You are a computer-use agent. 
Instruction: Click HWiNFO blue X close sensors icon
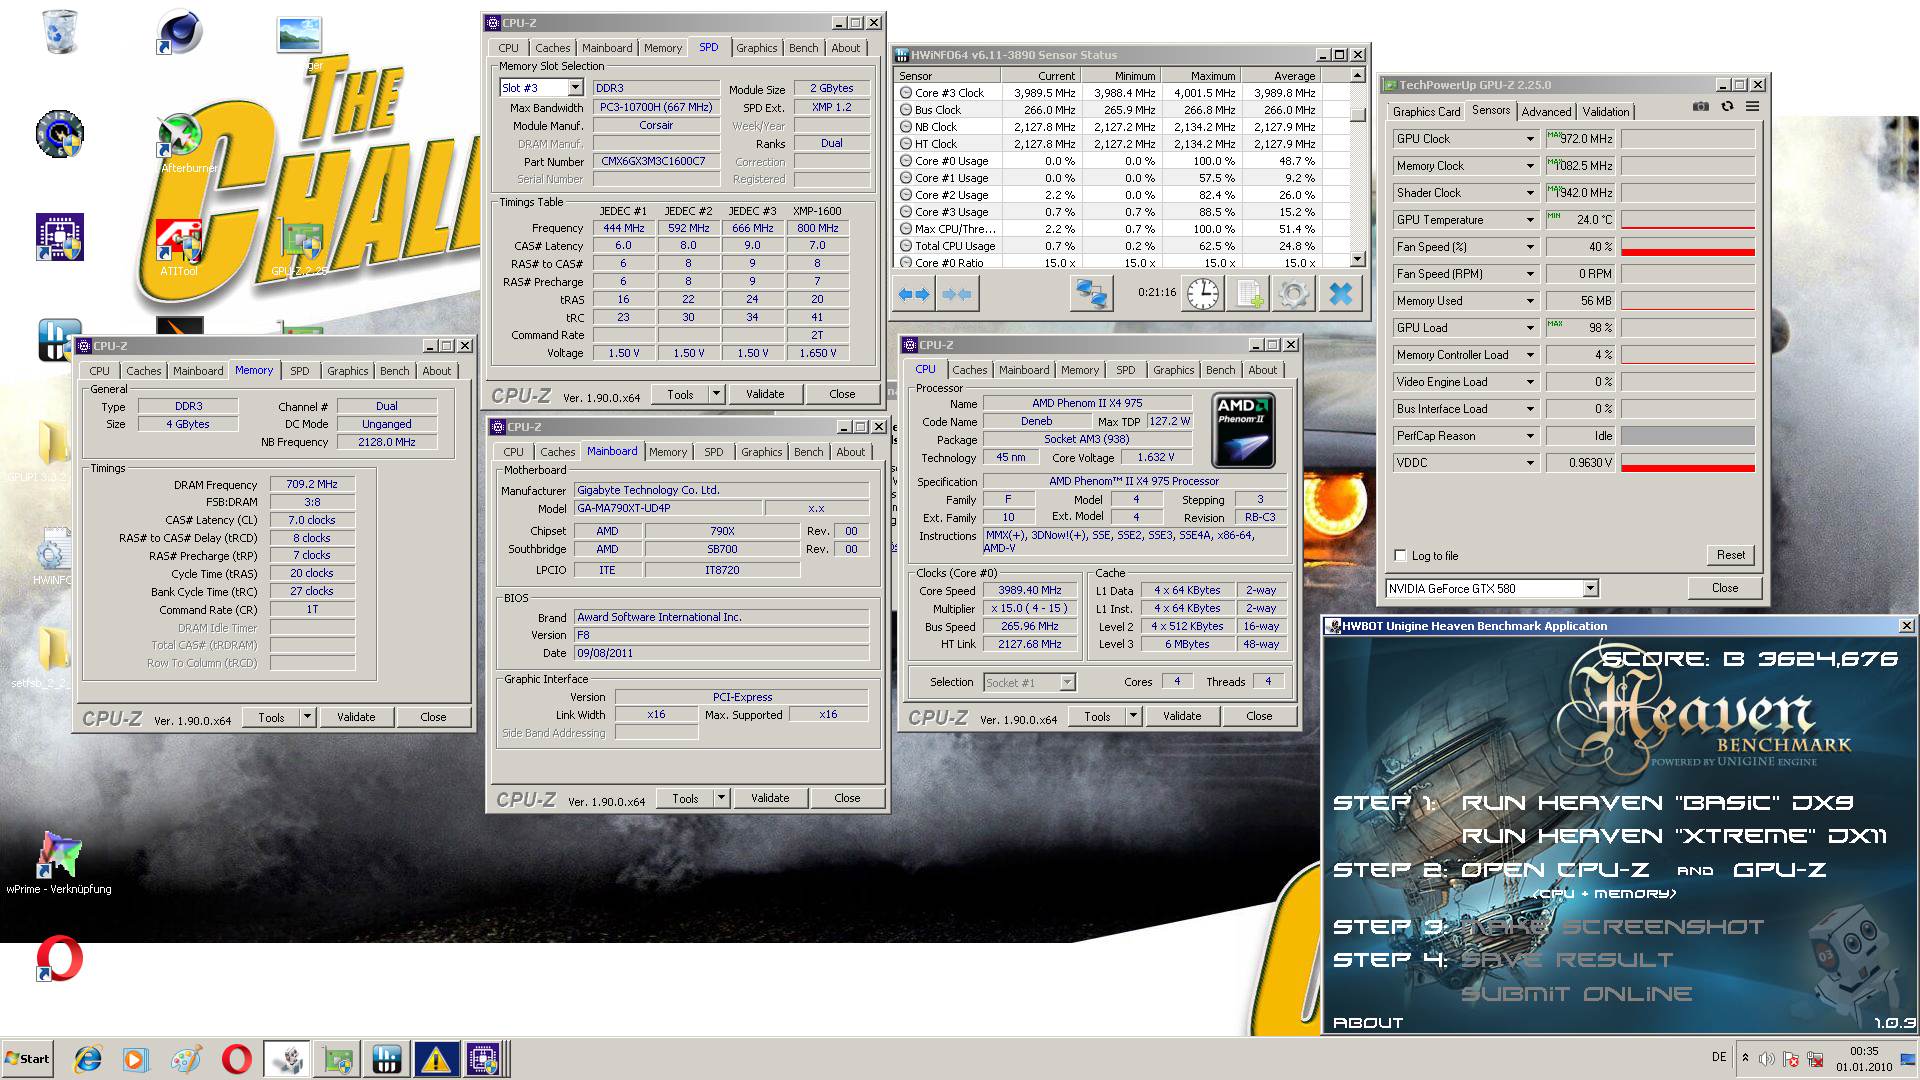pos(1340,294)
